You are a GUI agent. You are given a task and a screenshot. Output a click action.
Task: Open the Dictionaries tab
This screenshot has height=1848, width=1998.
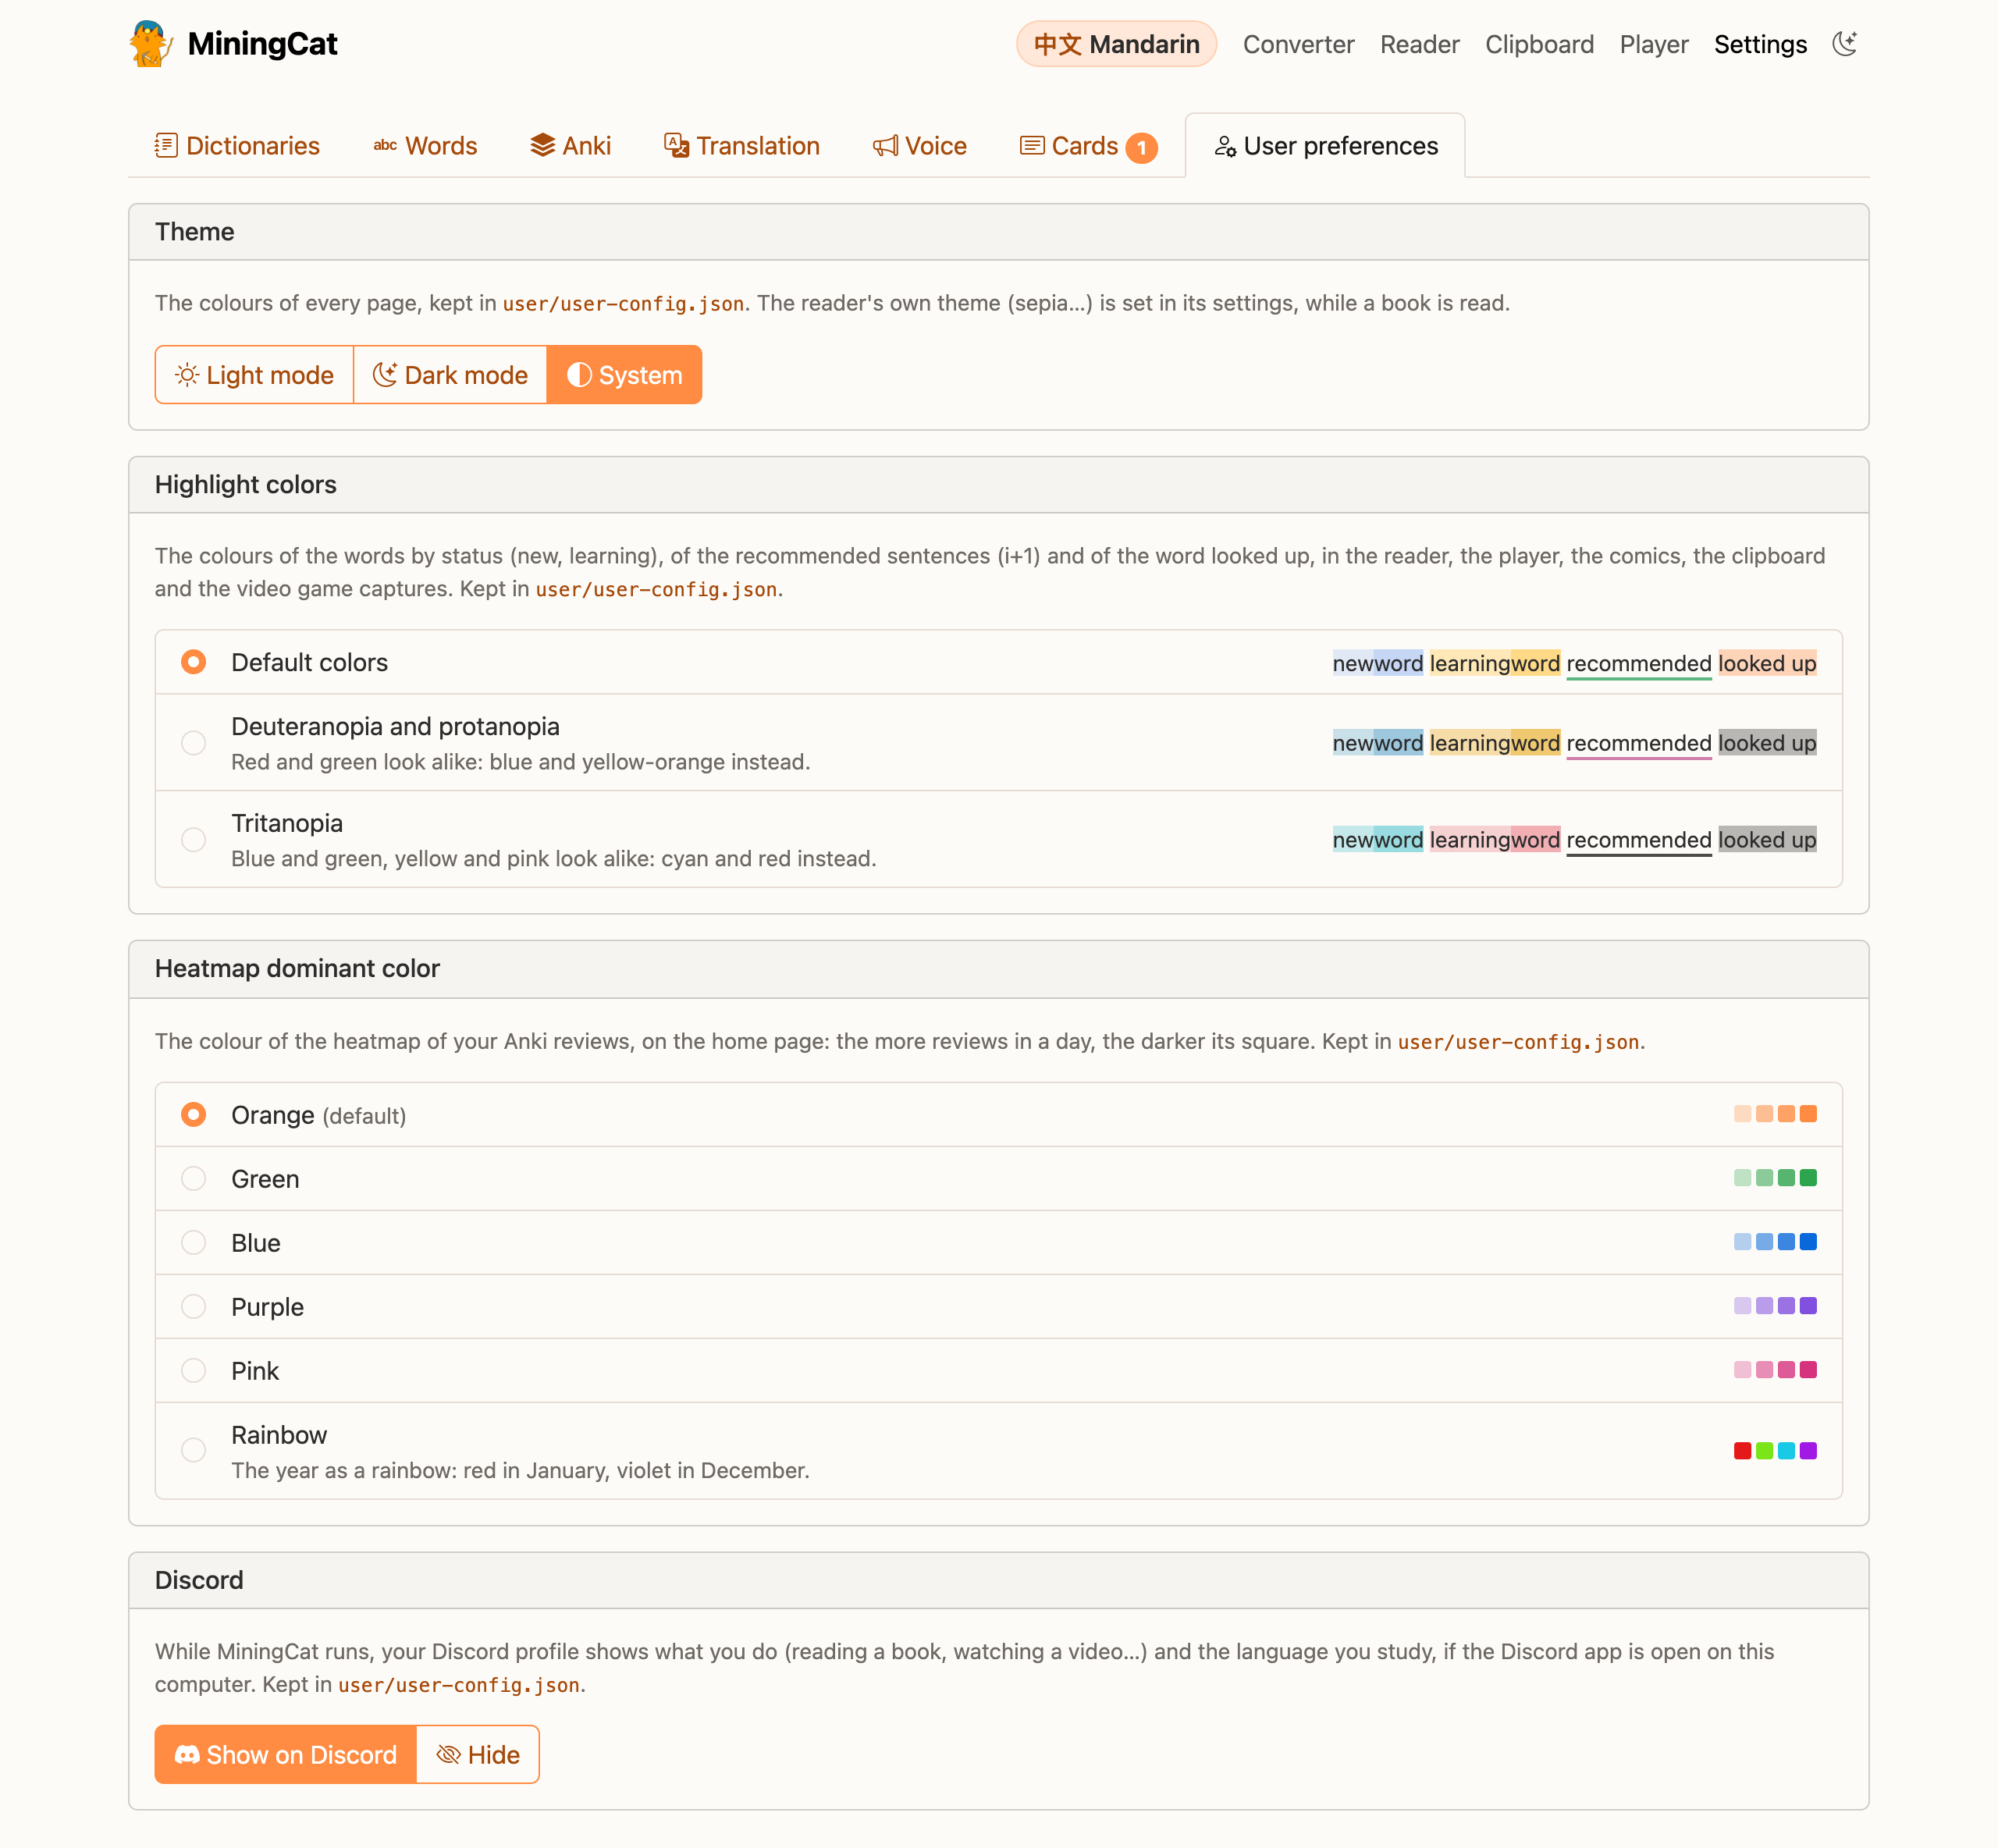(237, 146)
